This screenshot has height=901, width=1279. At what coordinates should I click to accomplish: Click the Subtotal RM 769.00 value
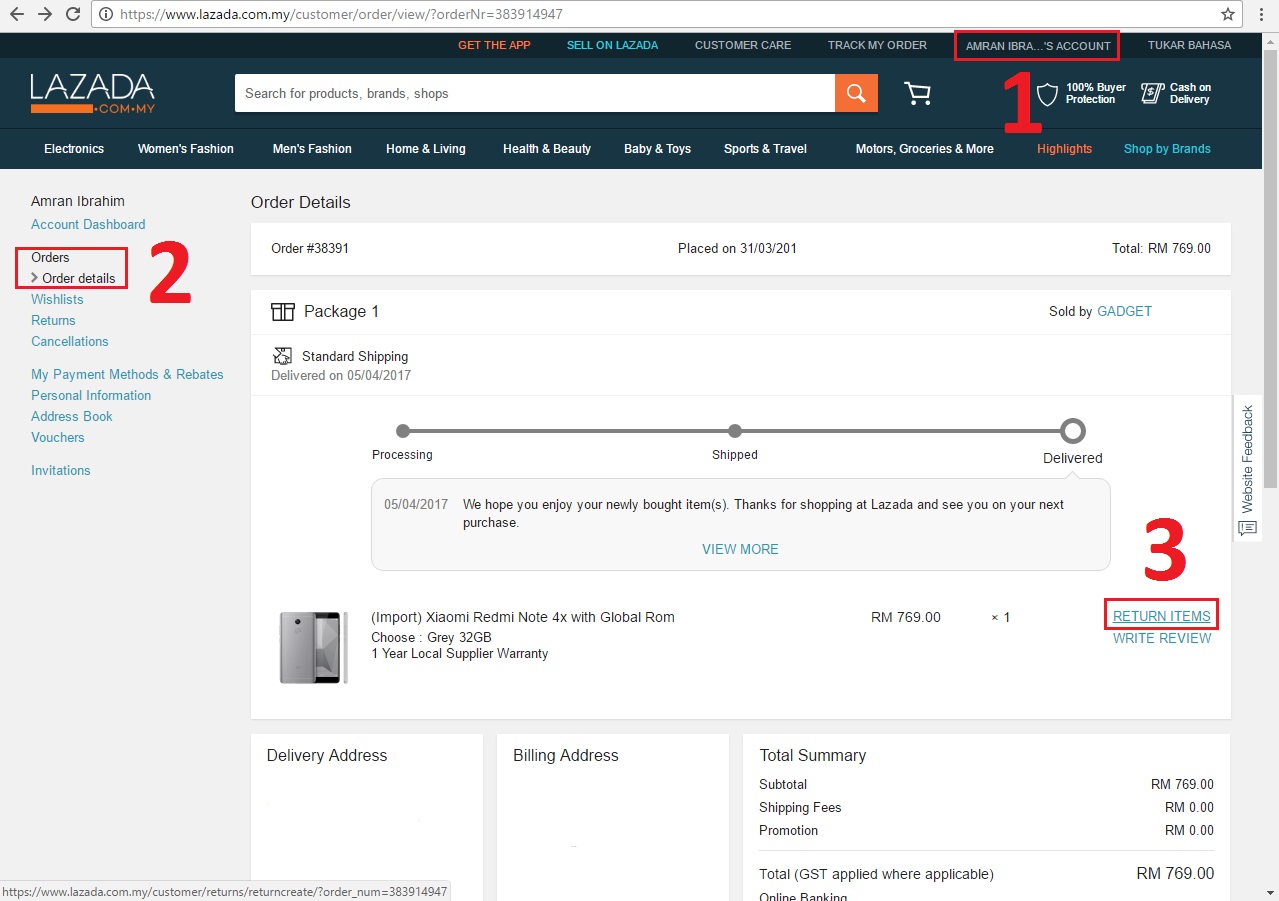pos(1182,784)
